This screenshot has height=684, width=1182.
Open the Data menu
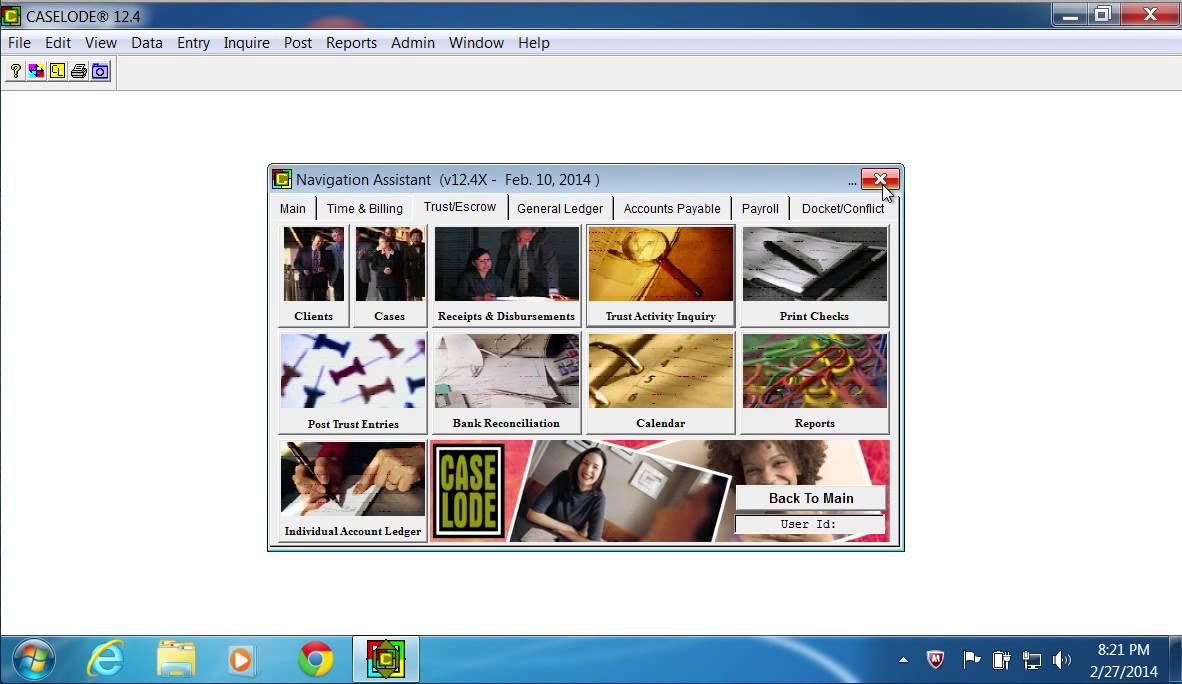point(147,43)
